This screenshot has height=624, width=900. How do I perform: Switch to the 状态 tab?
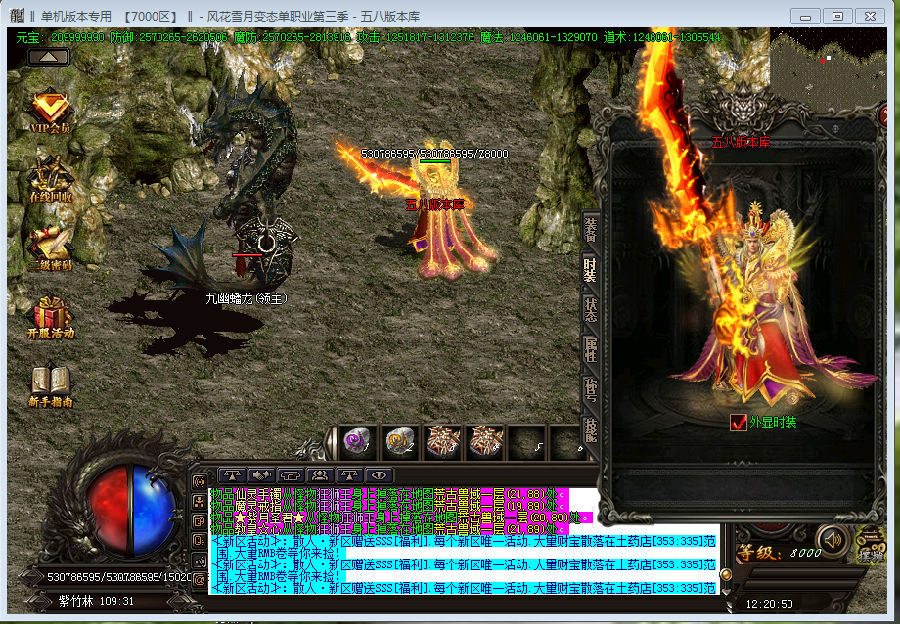pyautogui.click(x=590, y=309)
